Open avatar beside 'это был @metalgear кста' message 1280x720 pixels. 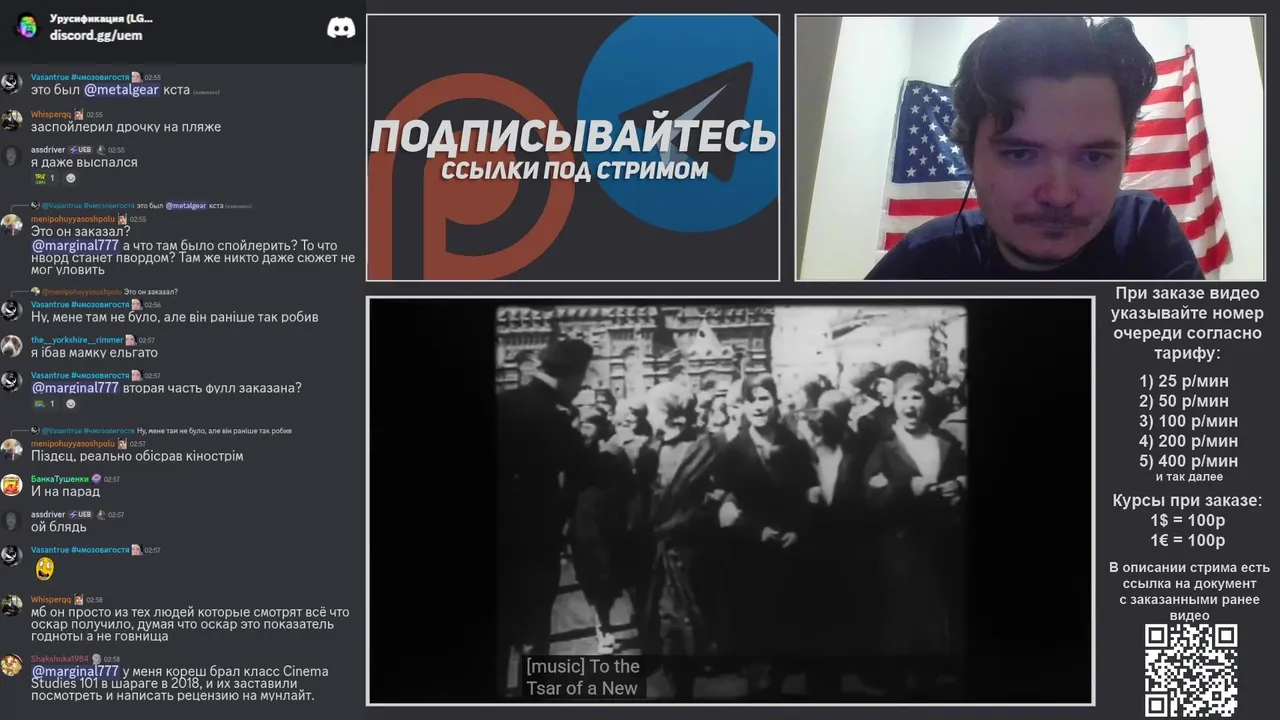tap(12, 84)
